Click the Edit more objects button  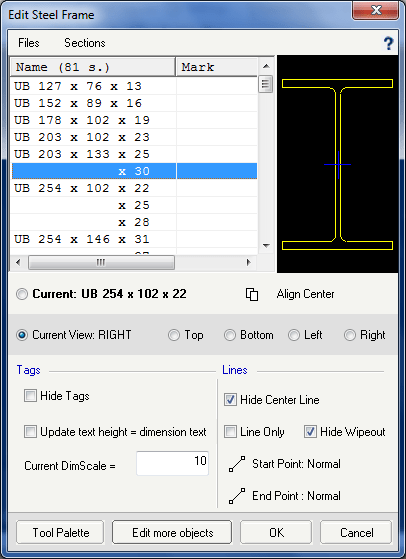pyautogui.click(x=172, y=533)
